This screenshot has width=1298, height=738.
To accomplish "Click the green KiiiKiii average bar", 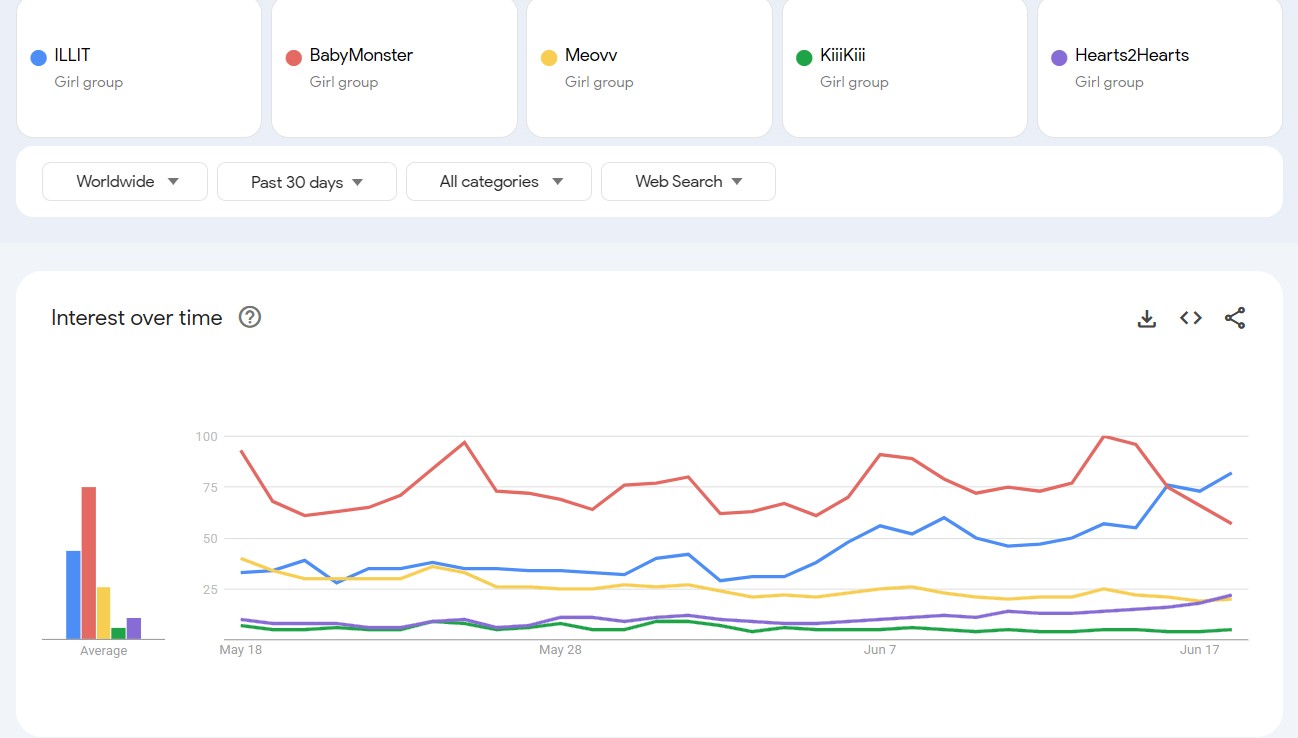I will [118, 633].
